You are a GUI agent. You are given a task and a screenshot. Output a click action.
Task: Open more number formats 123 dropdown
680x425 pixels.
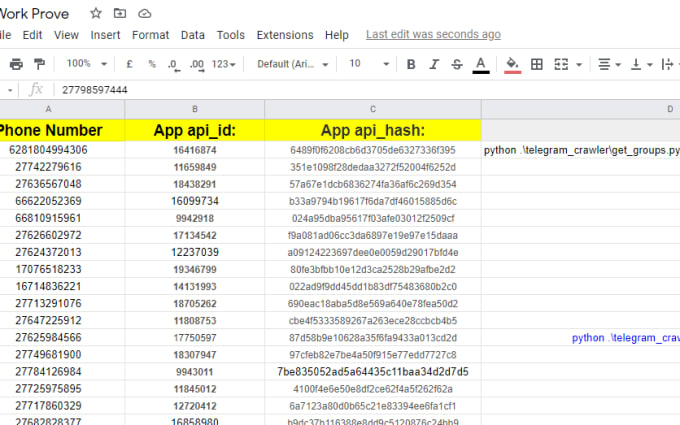pos(223,64)
